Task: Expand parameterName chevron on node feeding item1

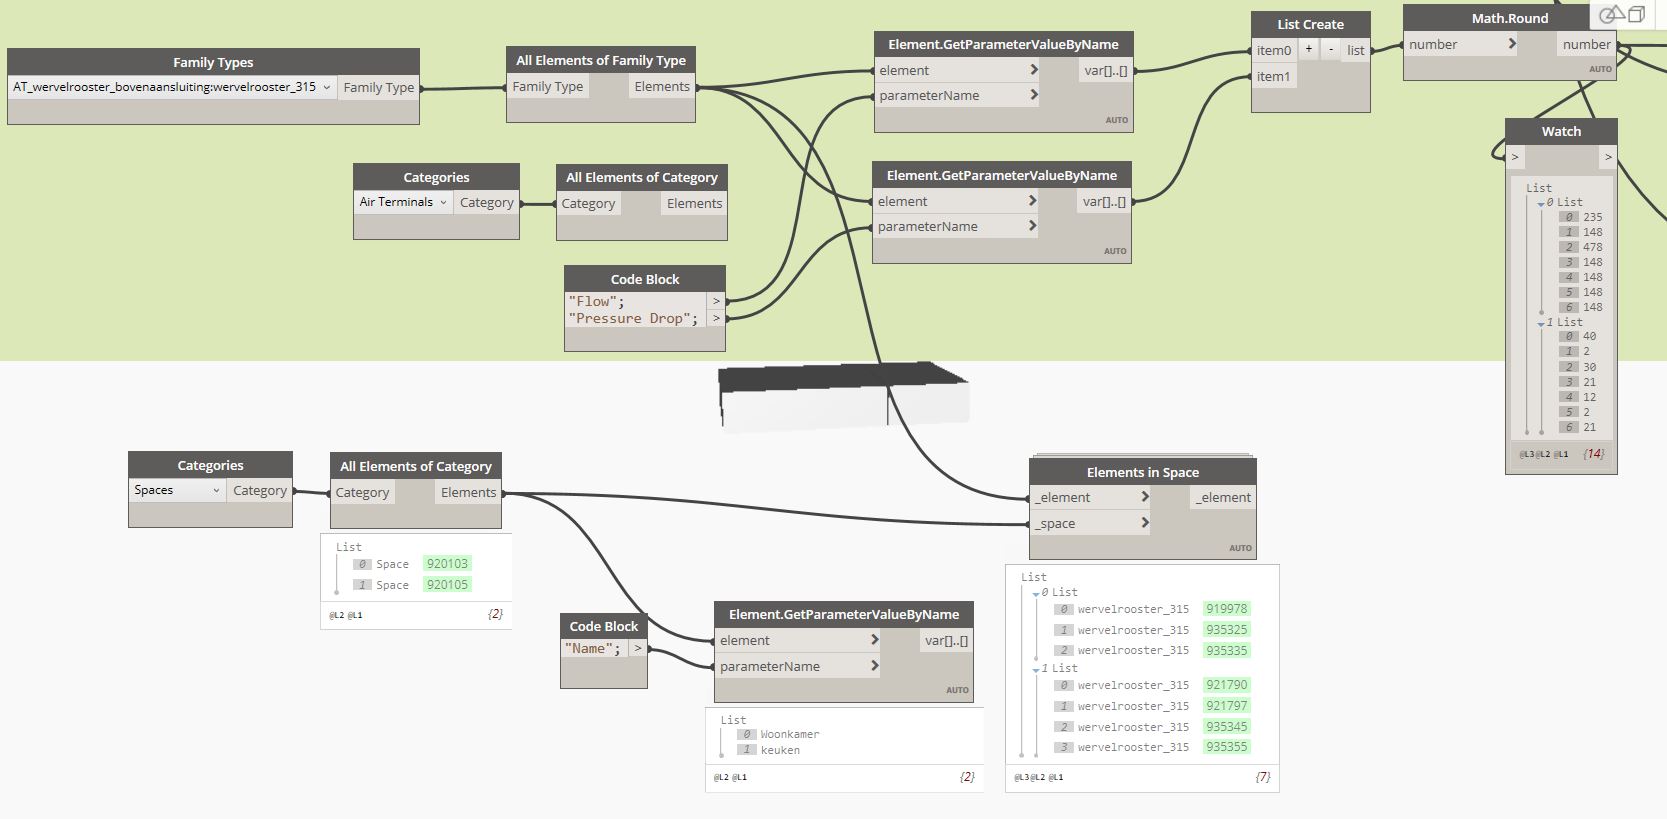Action: [x=1032, y=226]
